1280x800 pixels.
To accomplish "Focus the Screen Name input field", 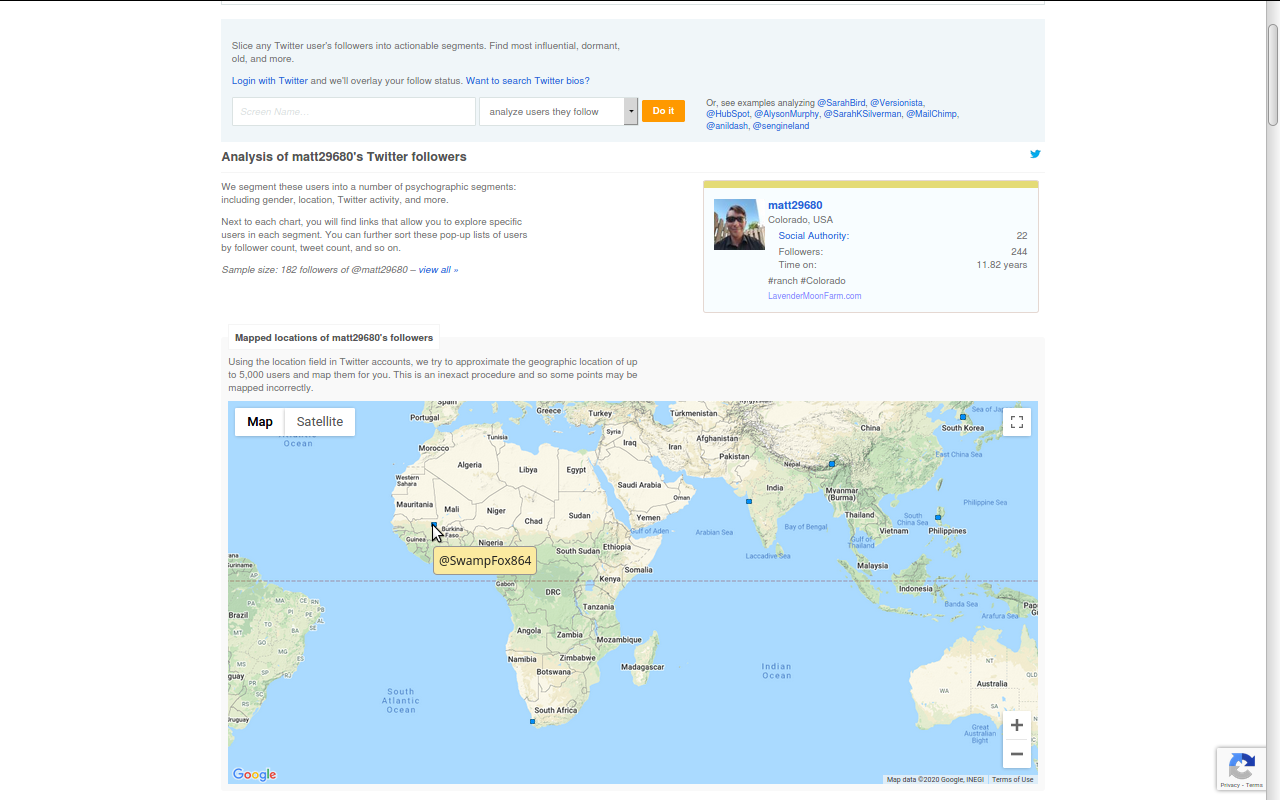I will coord(354,111).
